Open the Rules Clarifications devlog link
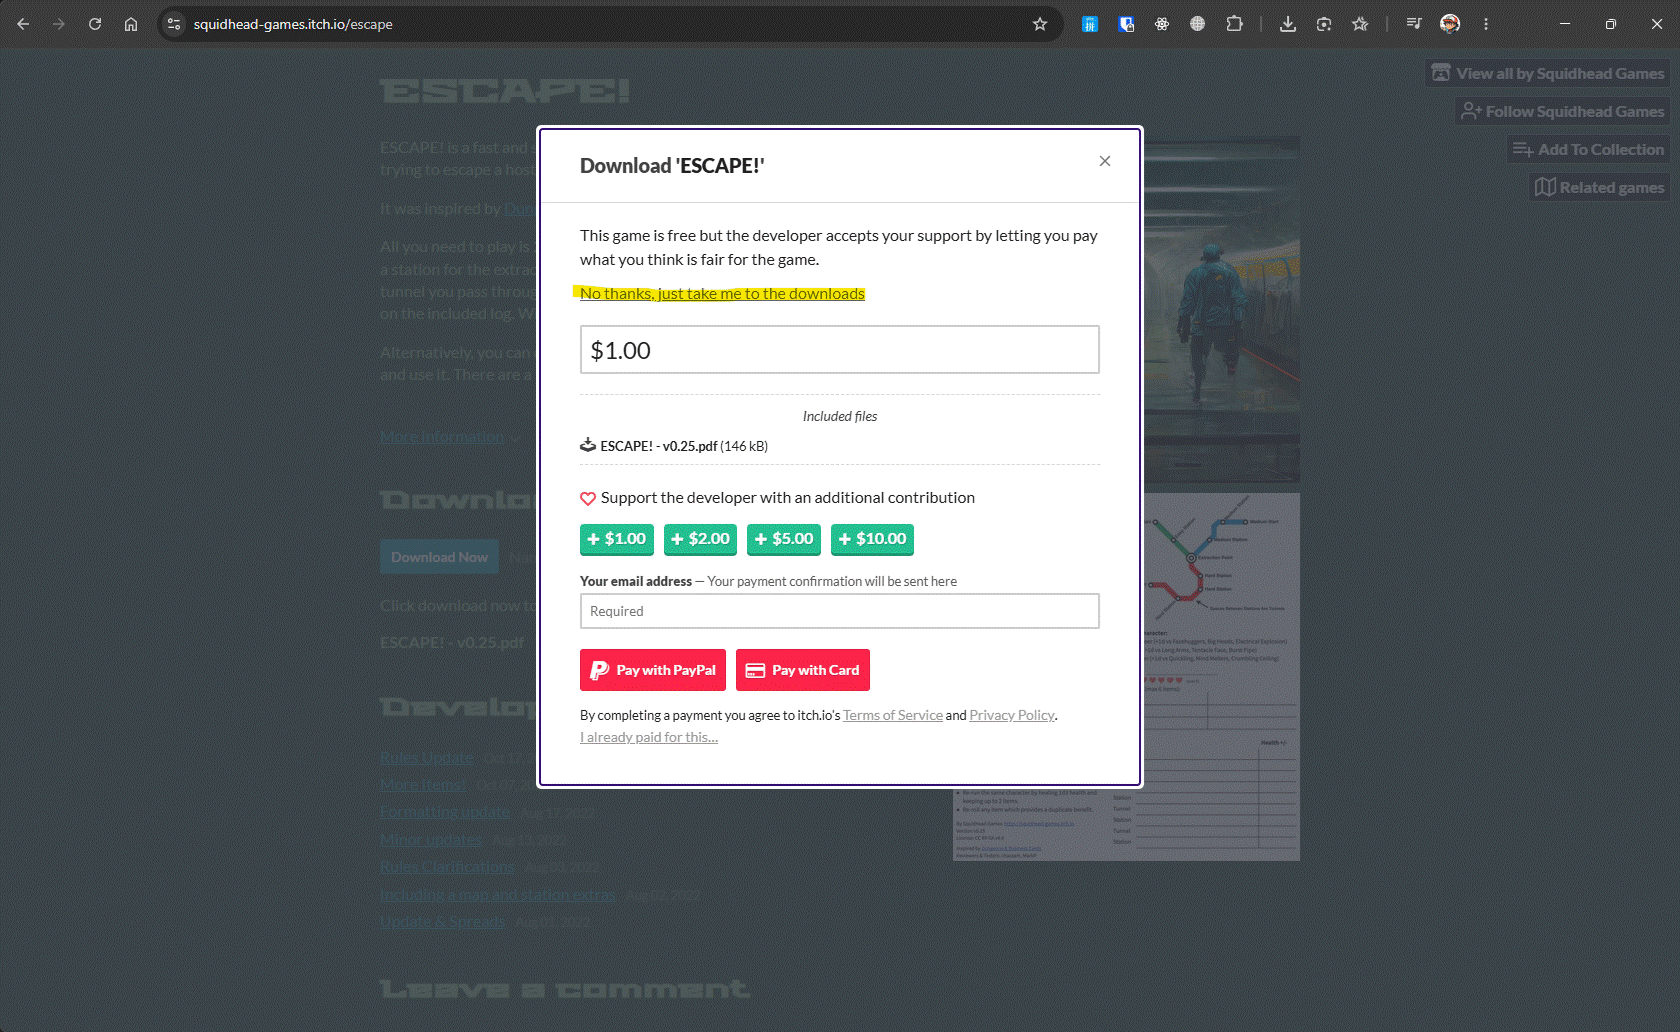The height and width of the screenshot is (1032, 1680). (x=447, y=867)
